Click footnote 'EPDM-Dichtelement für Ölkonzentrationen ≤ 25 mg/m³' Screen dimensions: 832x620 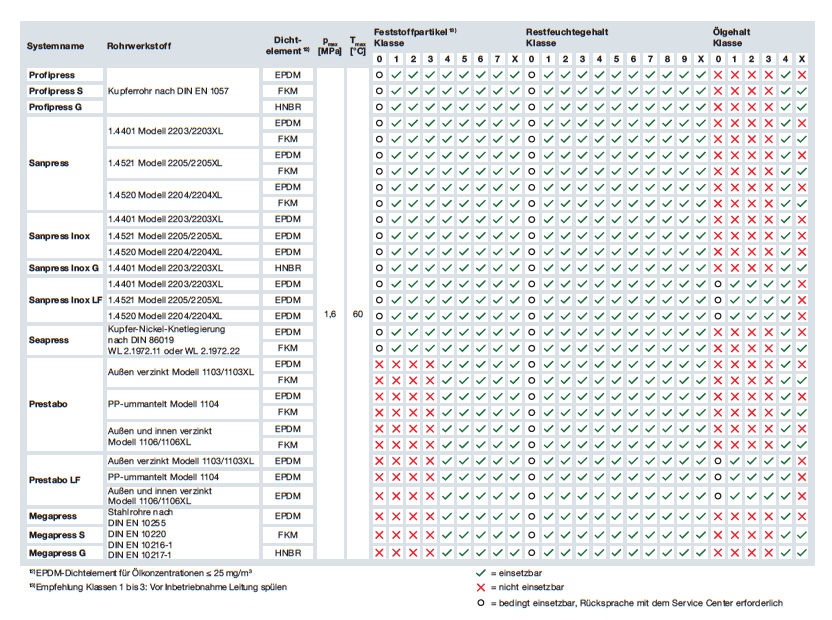click(x=140, y=573)
